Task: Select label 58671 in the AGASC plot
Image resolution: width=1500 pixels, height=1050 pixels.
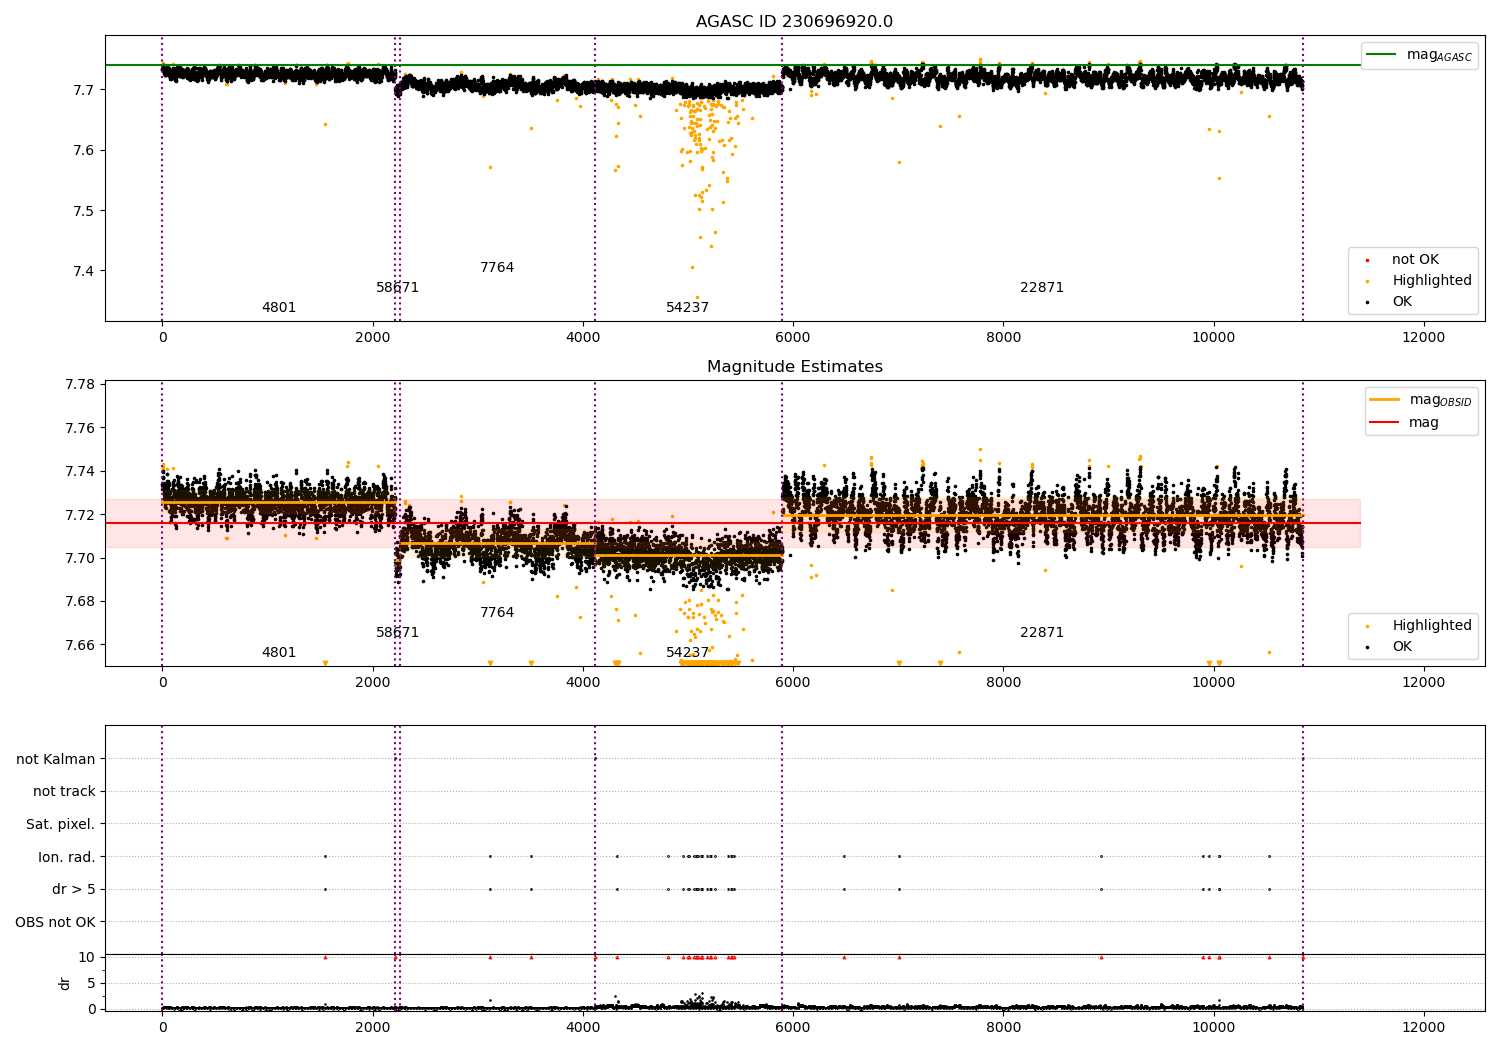Action: (x=397, y=288)
